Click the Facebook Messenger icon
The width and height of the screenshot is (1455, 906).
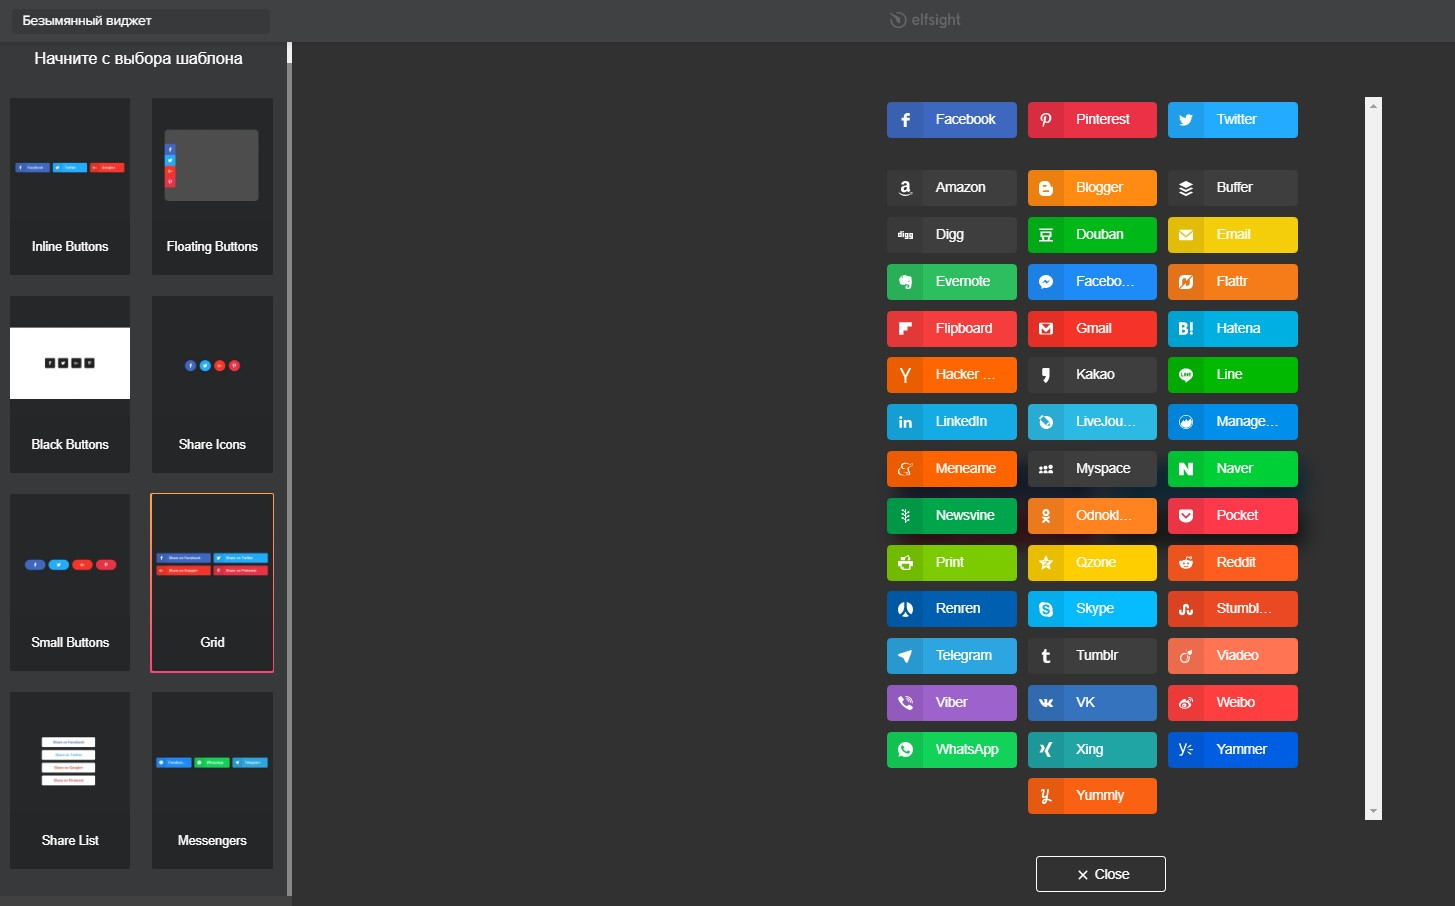(1046, 282)
